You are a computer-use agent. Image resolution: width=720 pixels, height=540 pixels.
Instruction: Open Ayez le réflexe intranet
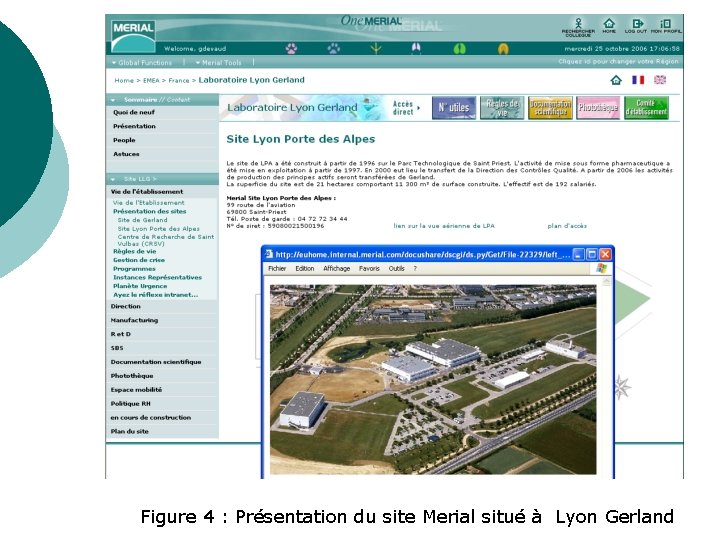[x=155, y=295]
